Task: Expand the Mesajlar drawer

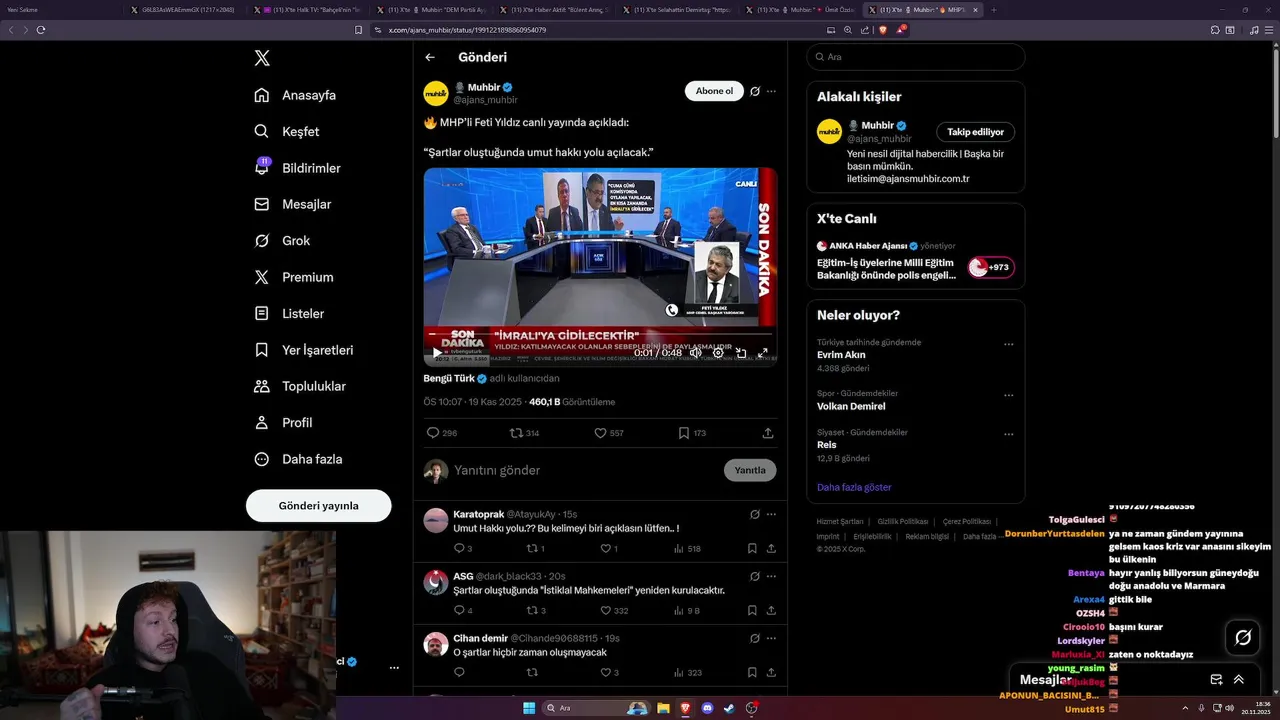Action: pyautogui.click(x=1238, y=679)
